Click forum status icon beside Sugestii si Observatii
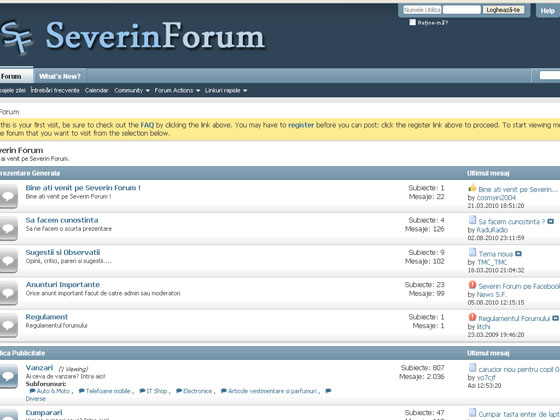The height and width of the screenshot is (420, 560). 9,261
